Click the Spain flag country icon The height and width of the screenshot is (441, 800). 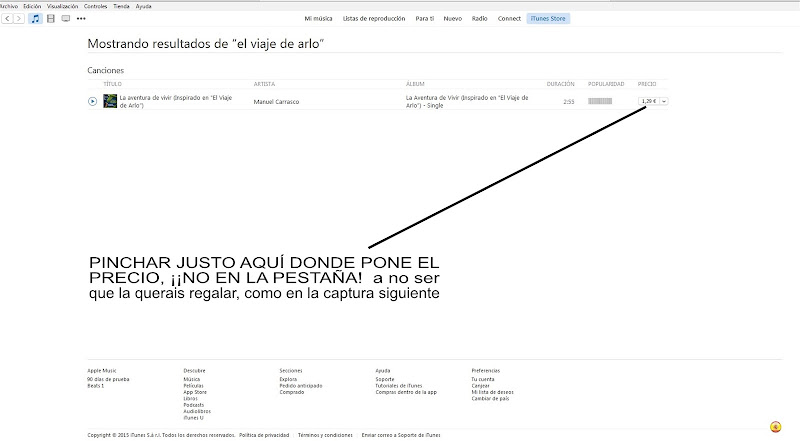pyautogui.click(x=776, y=426)
